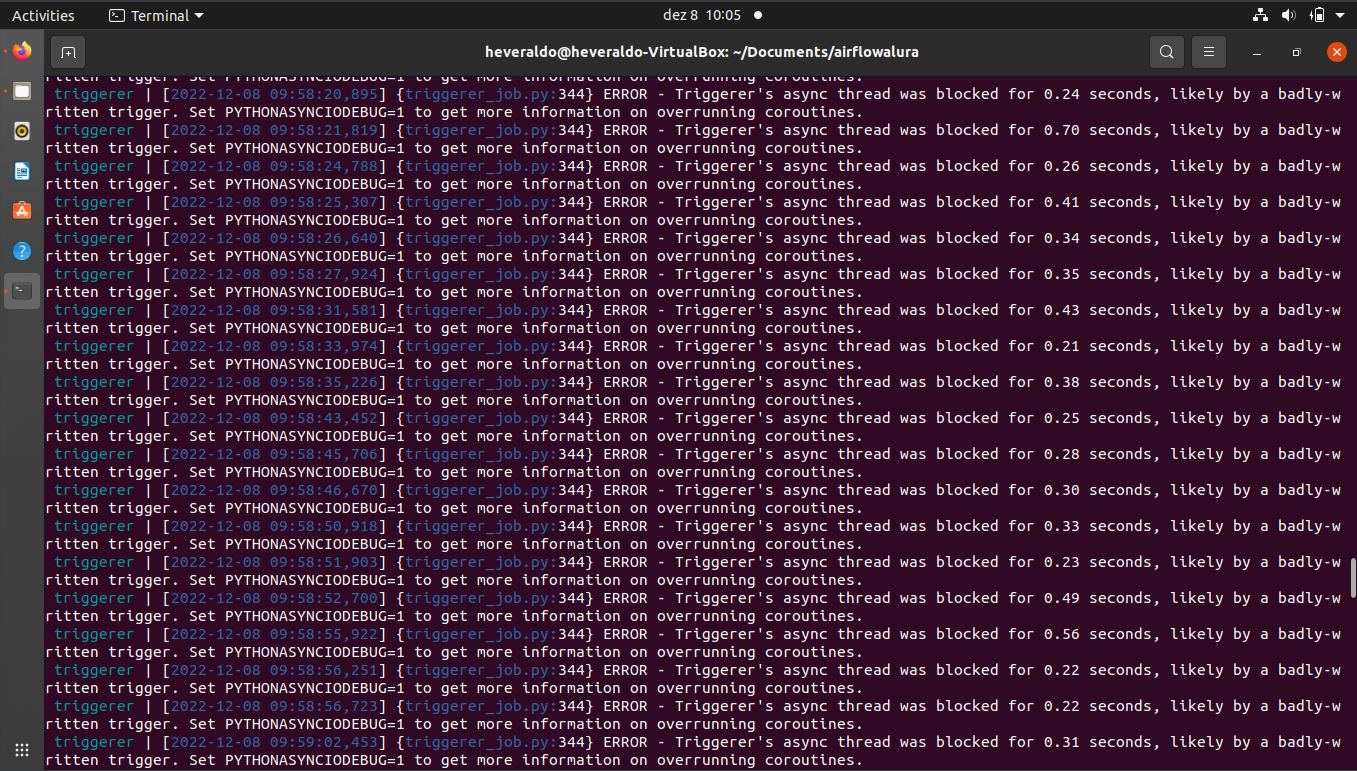
Task: Close the terminal window
Action: point(1337,52)
